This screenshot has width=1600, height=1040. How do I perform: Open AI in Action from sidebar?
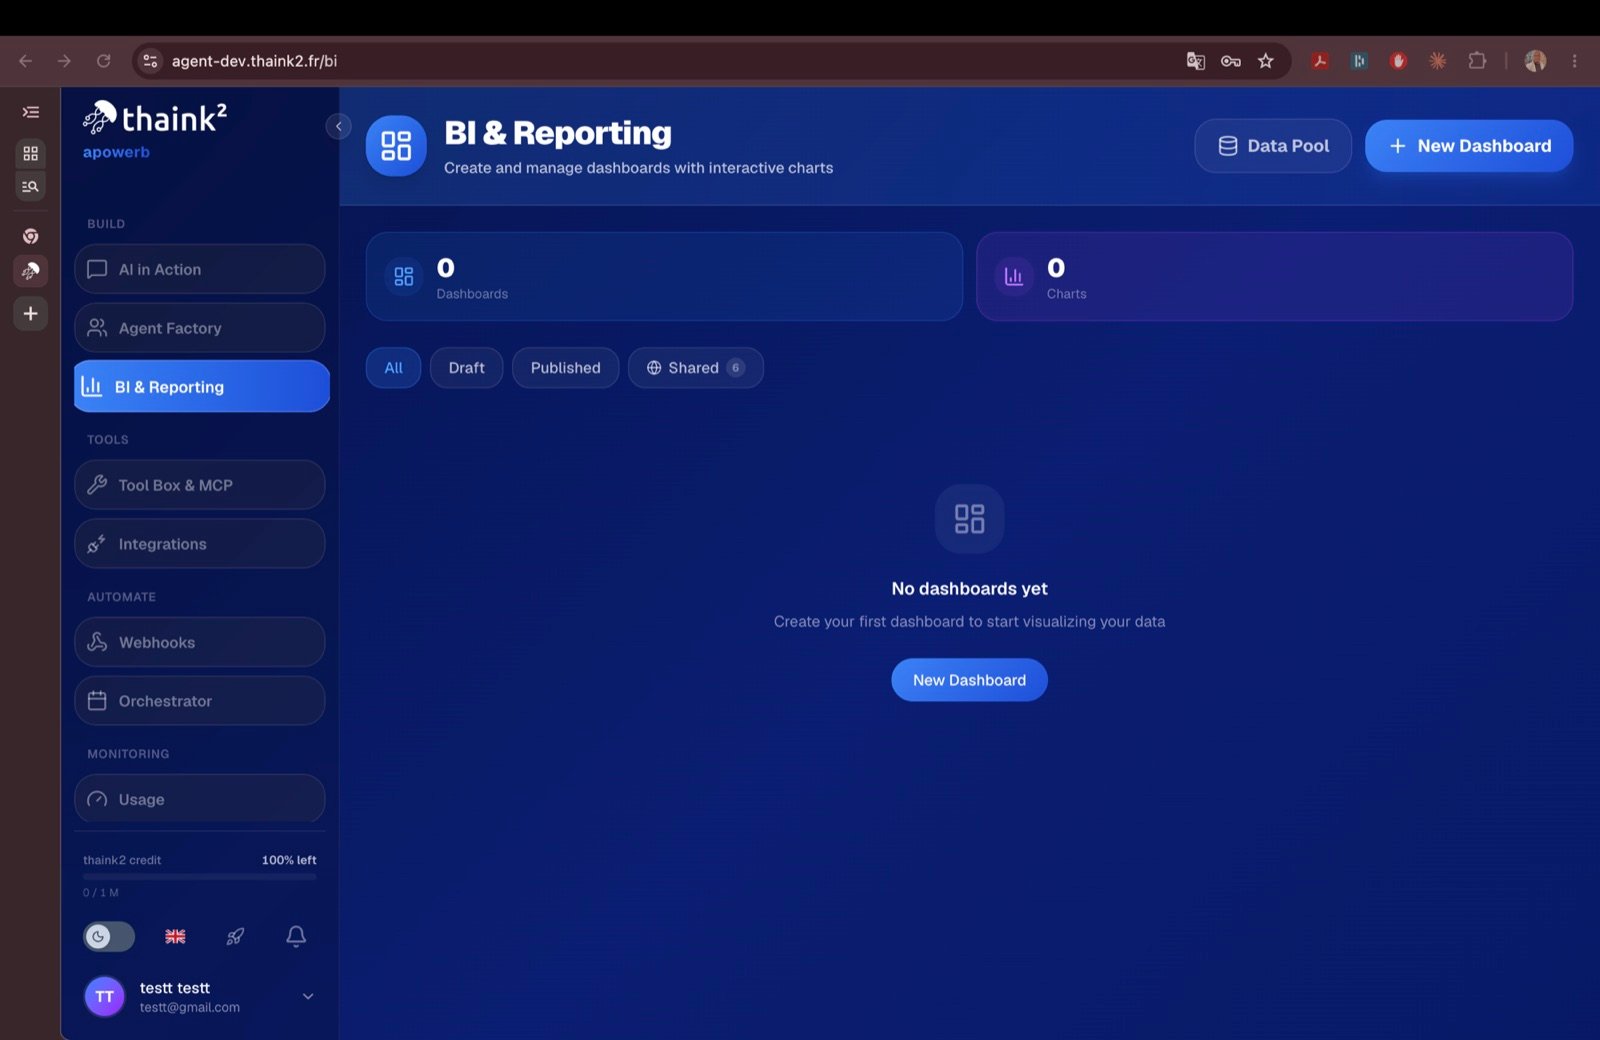pos(199,269)
